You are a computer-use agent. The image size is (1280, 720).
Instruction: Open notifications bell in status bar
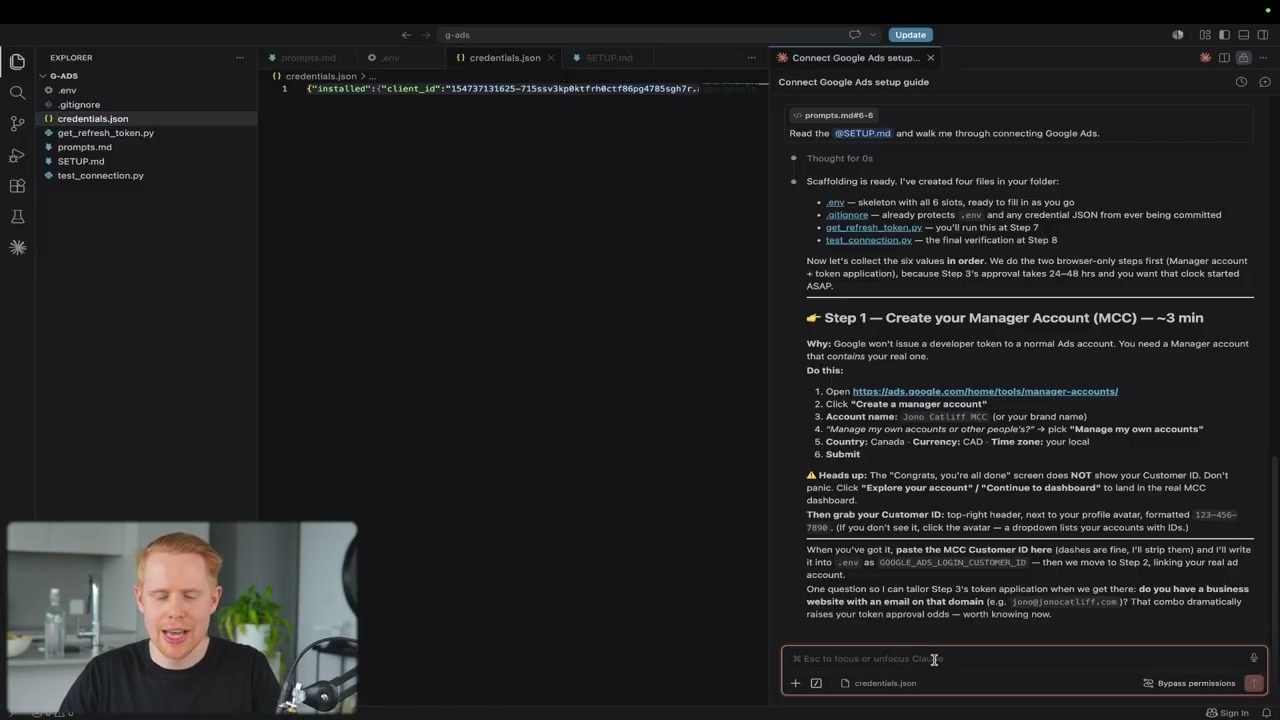[1266, 713]
